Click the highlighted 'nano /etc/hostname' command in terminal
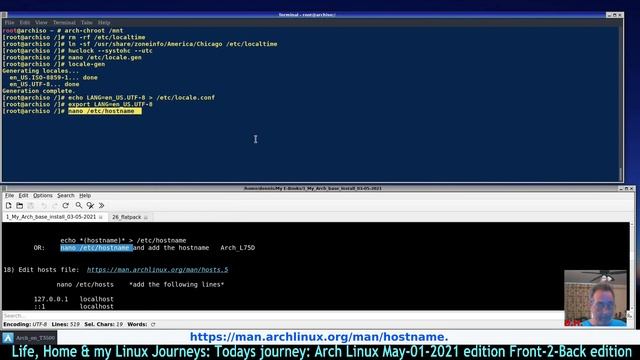The image size is (640, 360). (x=104, y=111)
